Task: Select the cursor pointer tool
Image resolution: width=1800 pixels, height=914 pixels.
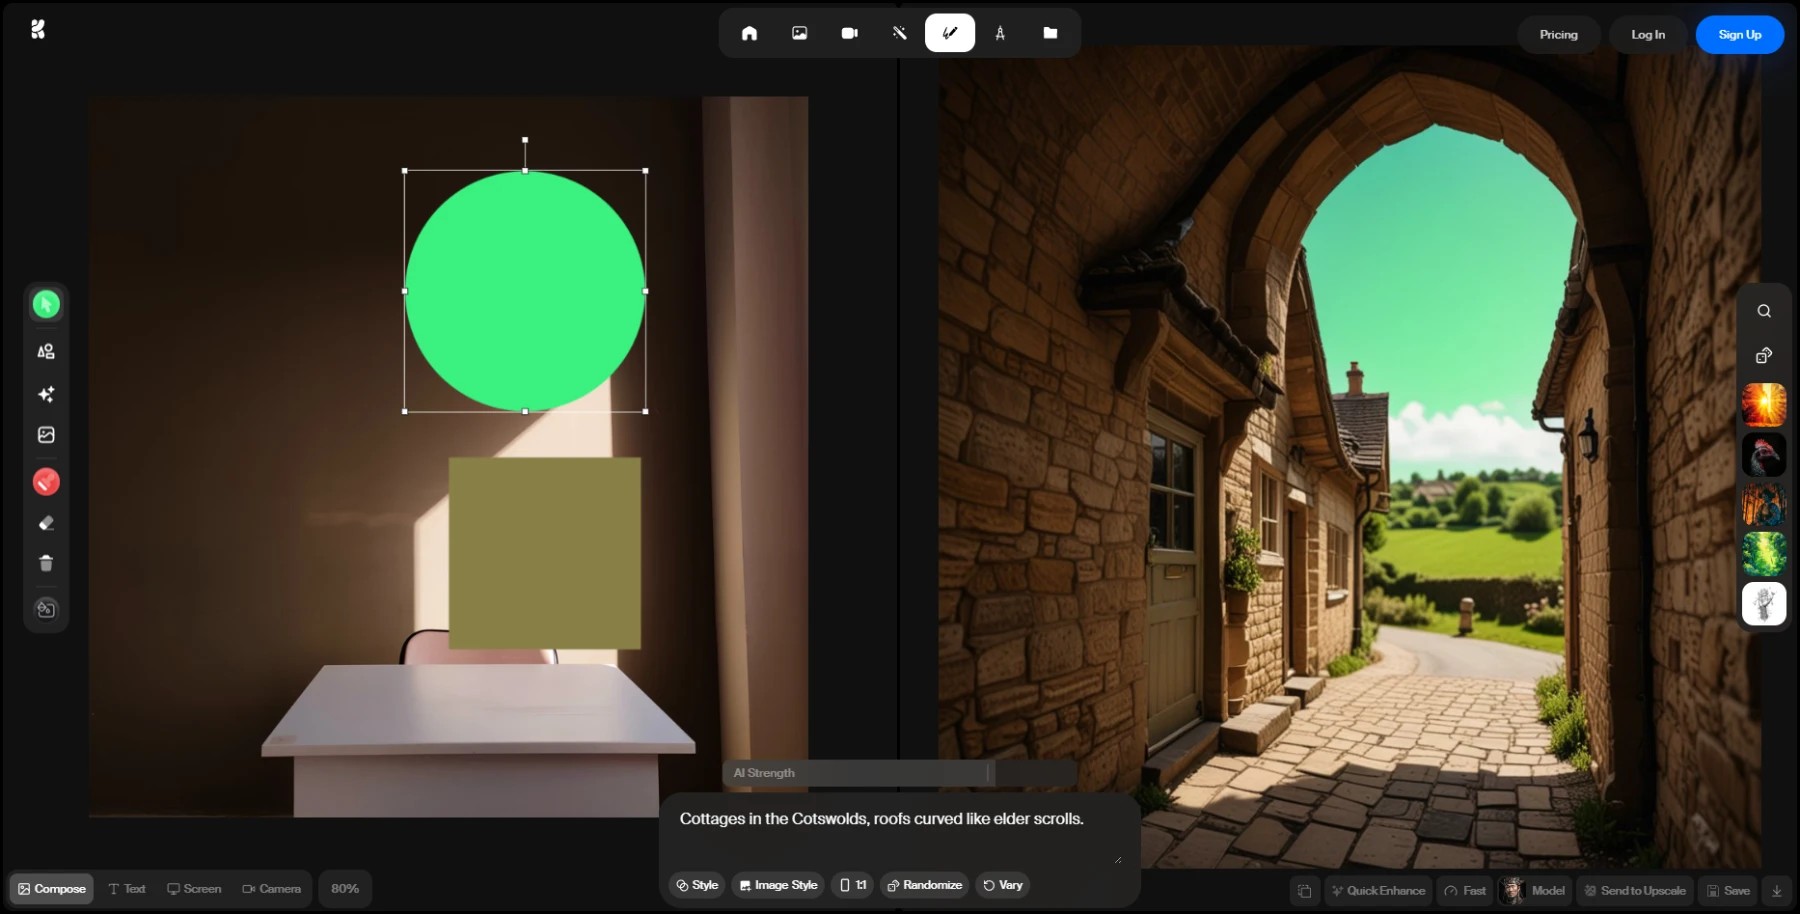Action: click(46, 304)
